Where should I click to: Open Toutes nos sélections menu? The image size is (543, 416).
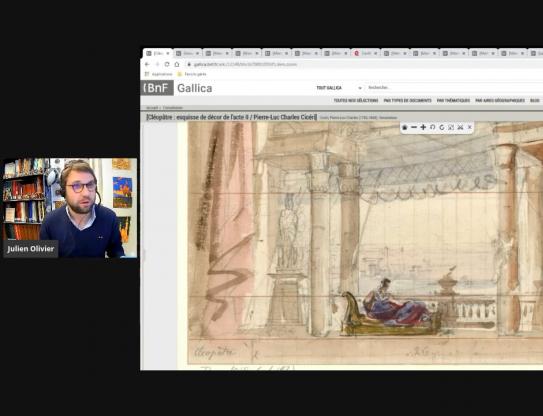pyautogui.click(x=356, y=100)
